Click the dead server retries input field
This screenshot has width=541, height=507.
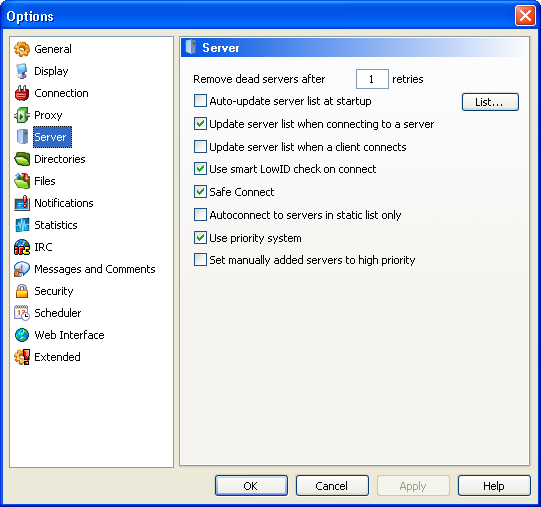(372, 79)
